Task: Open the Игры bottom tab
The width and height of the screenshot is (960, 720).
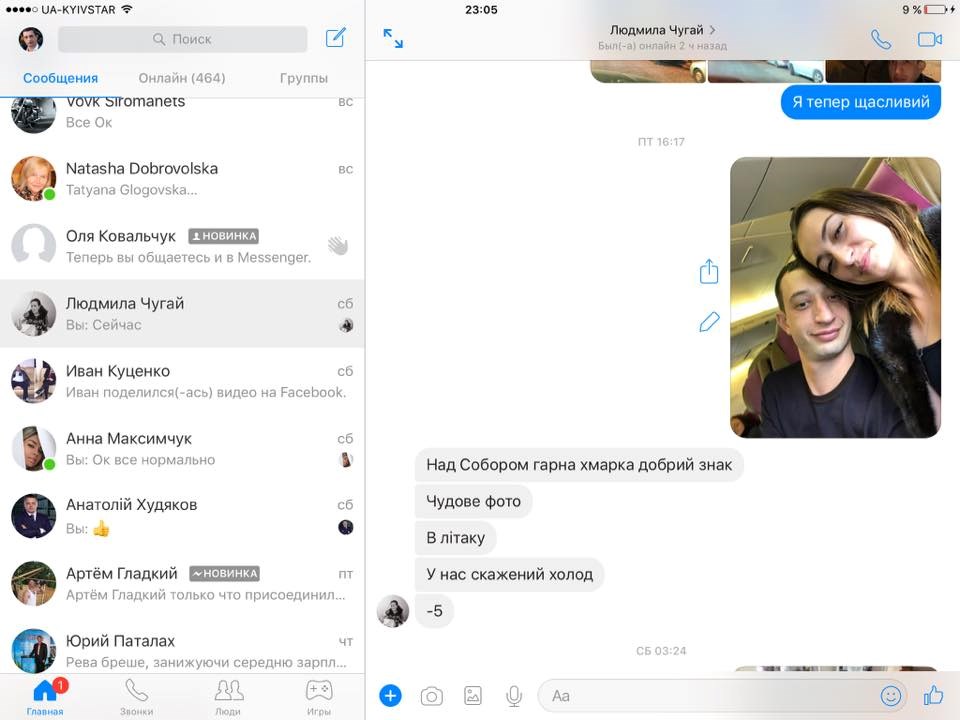Action: click(319, 697)
